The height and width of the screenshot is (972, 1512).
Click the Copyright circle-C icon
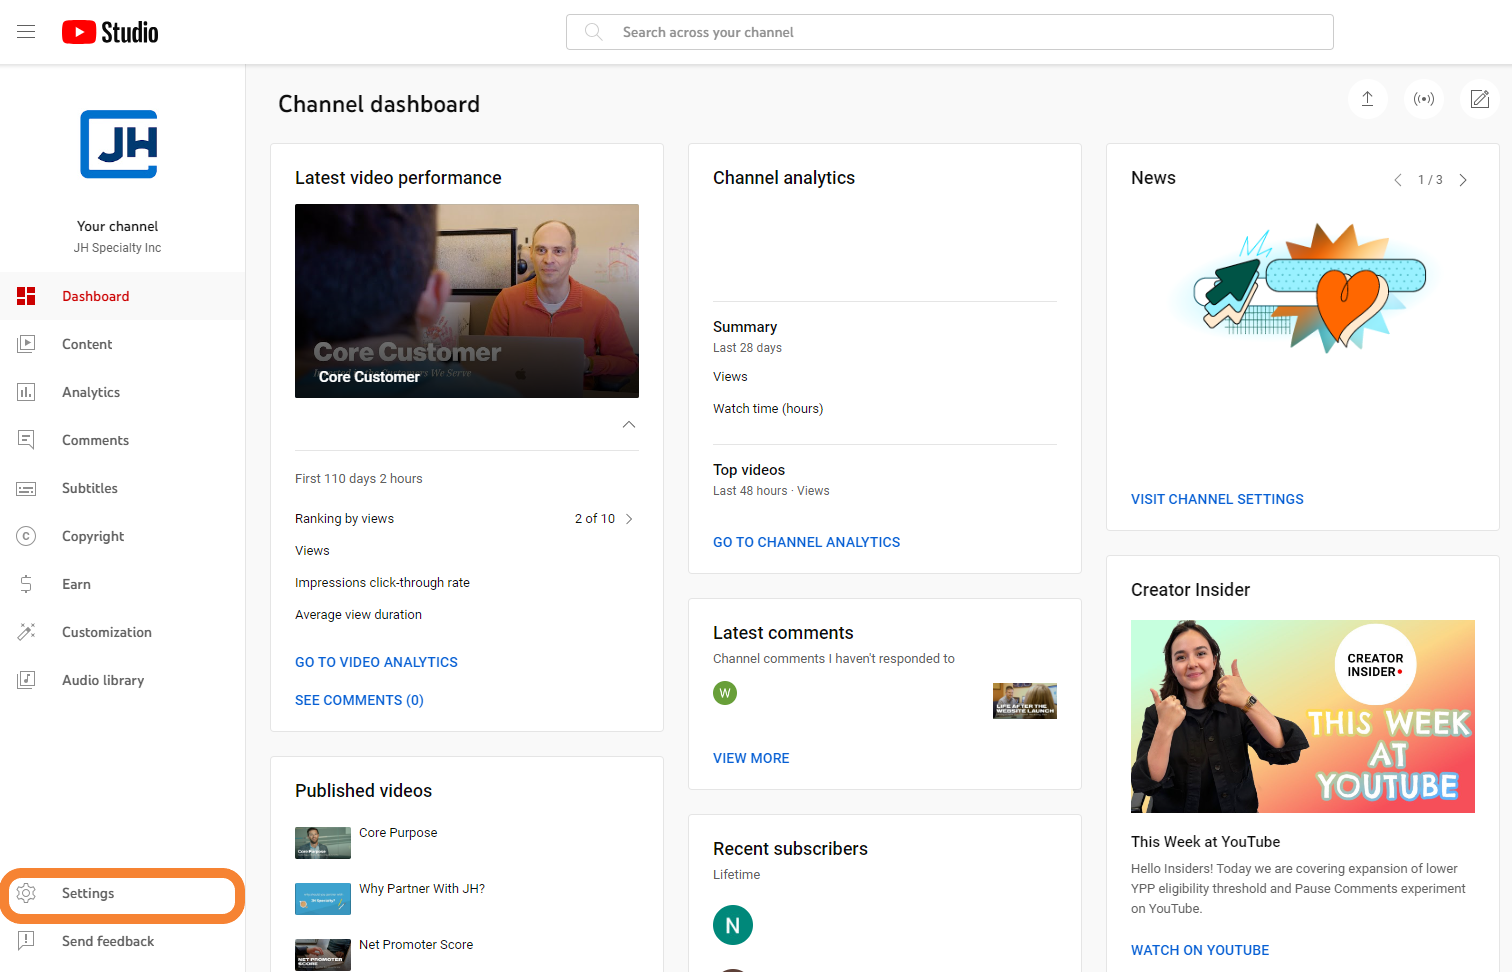(26, 536)
